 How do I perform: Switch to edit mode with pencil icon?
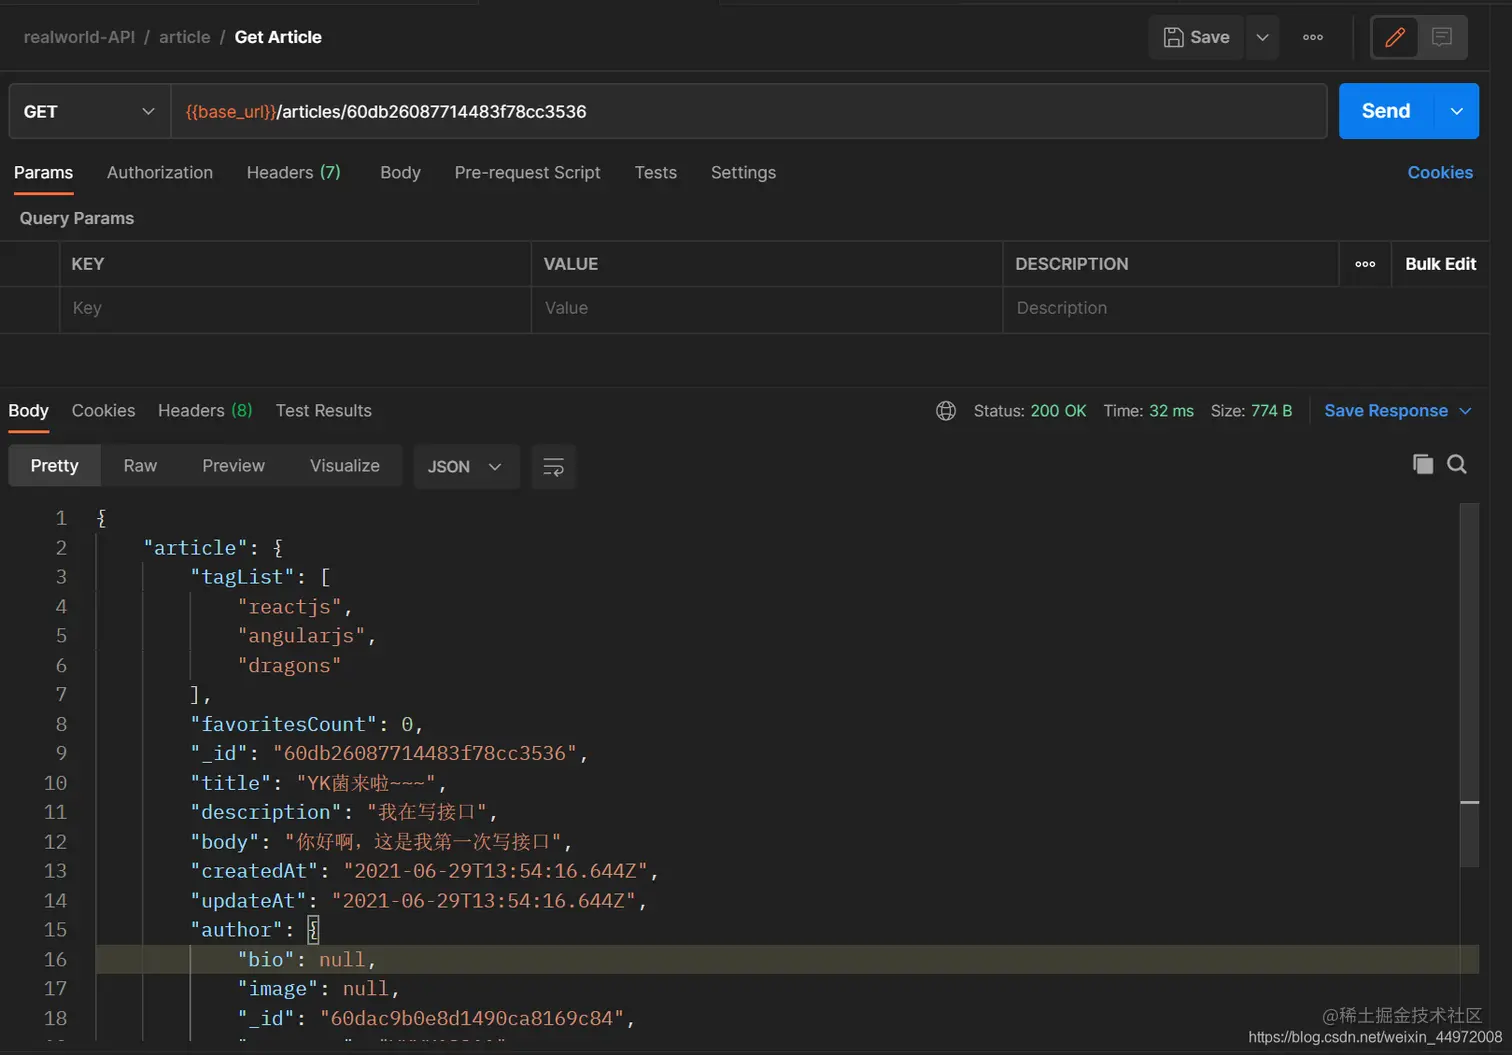tap(1395, 37)
